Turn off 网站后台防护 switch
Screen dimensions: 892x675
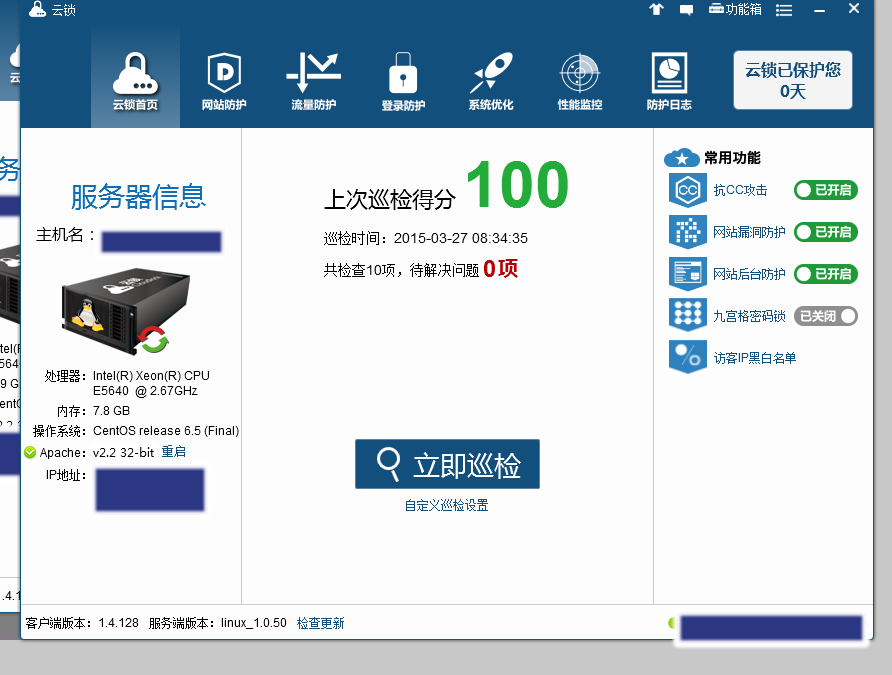[x=825, y=274]
